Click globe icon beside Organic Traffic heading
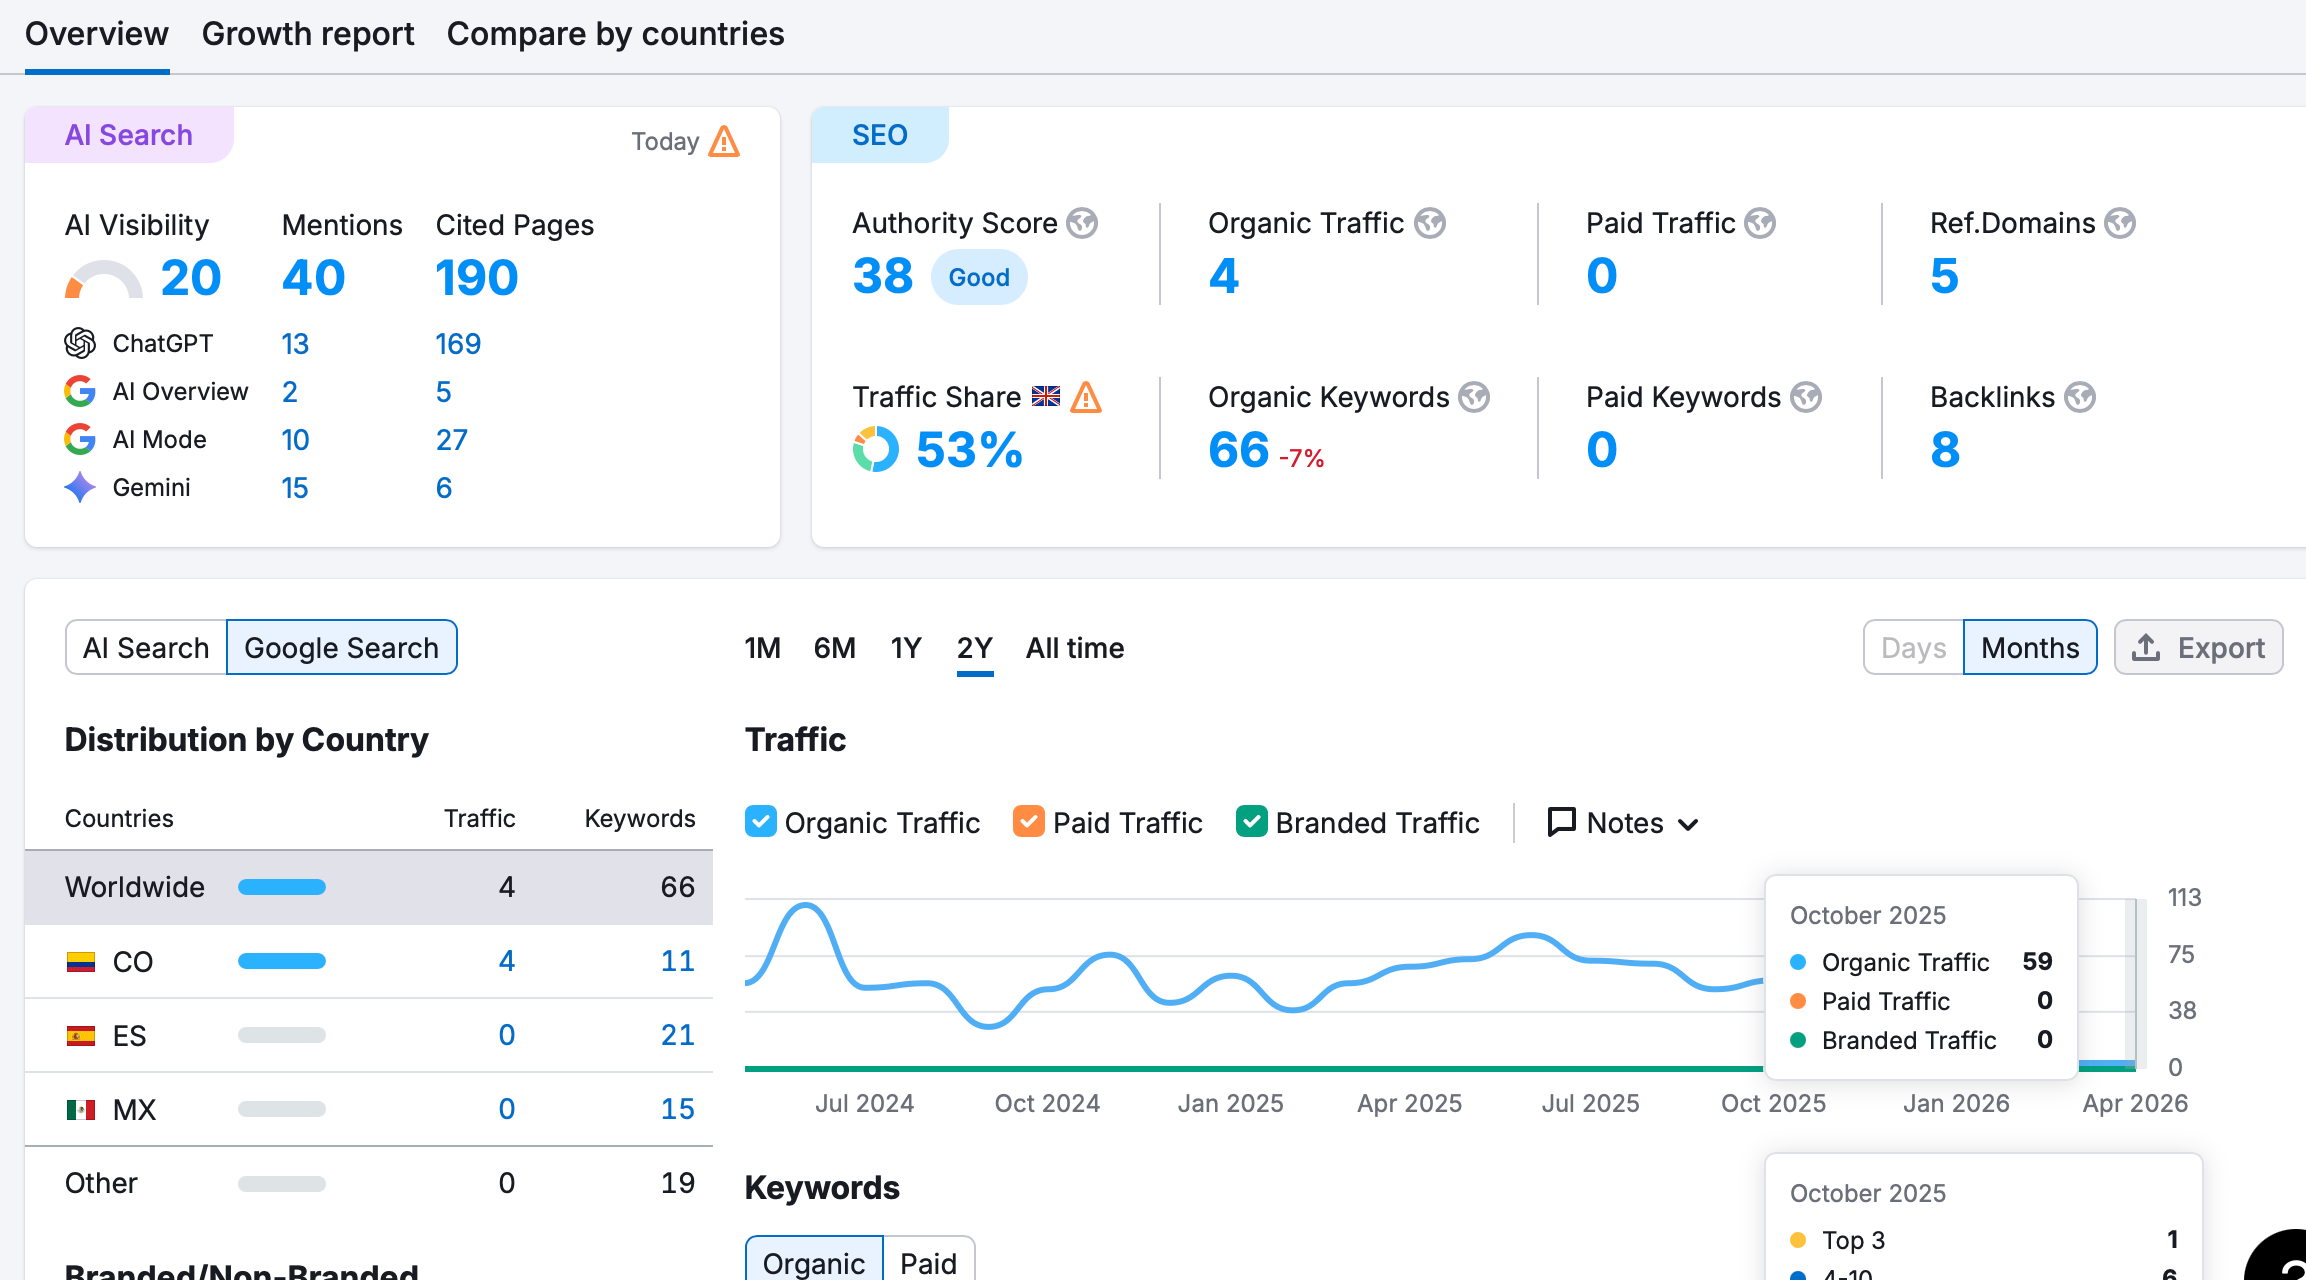The height and width of the screenshot is (1280, 2306). (1430, 223)
